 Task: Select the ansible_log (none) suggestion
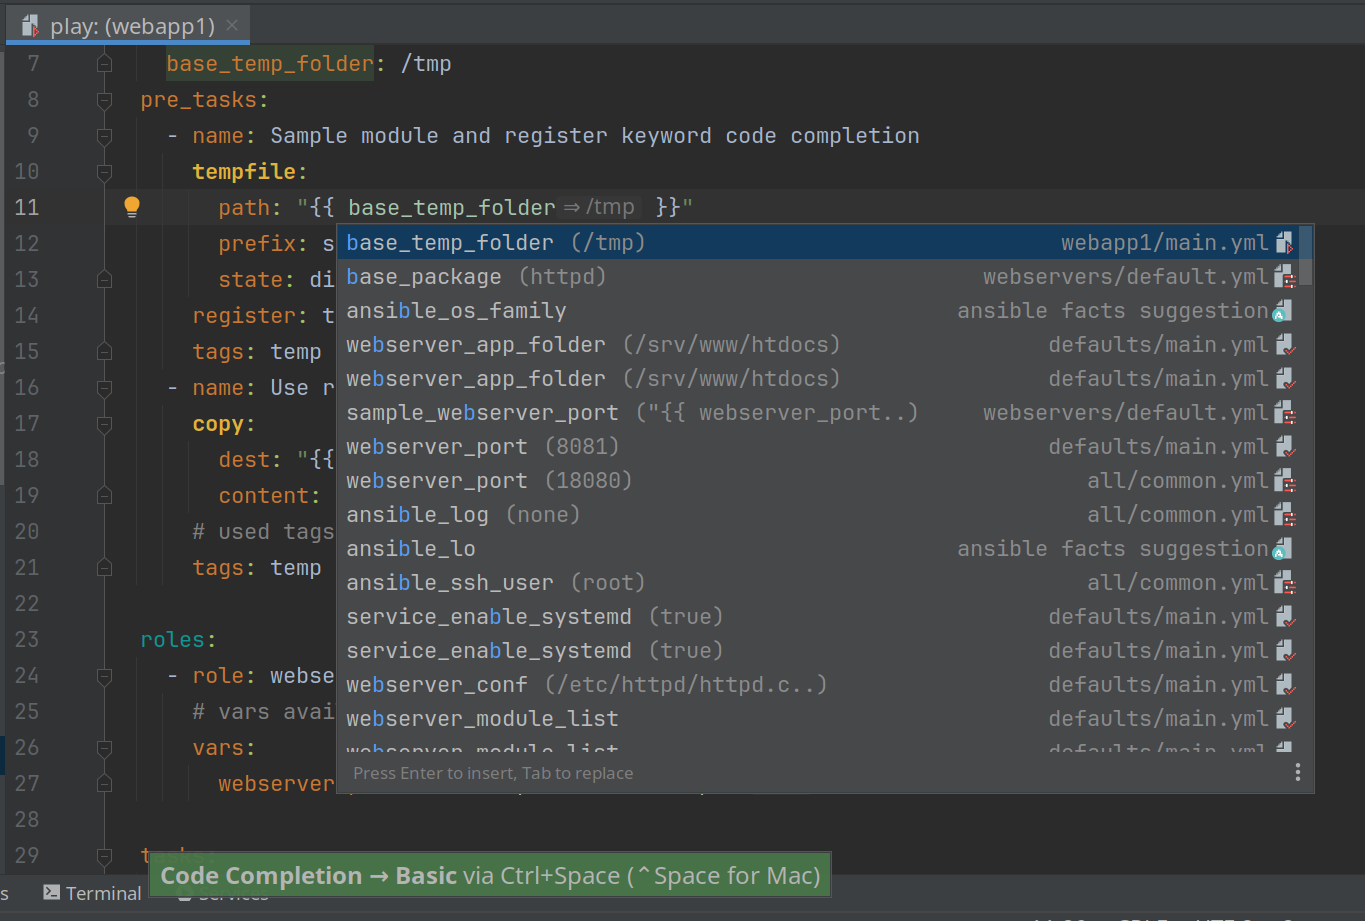click(819, 514)
